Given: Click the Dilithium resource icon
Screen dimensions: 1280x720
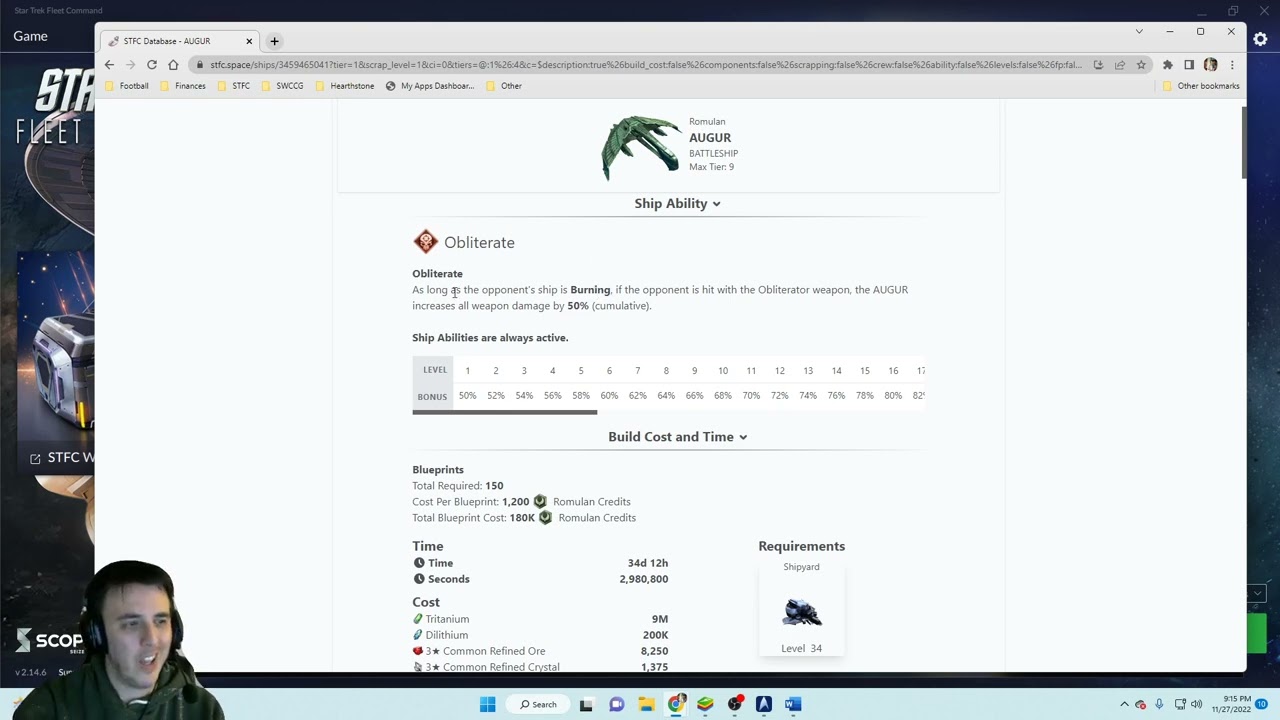Looking at the screenshot, I should [x=418, y=635].
